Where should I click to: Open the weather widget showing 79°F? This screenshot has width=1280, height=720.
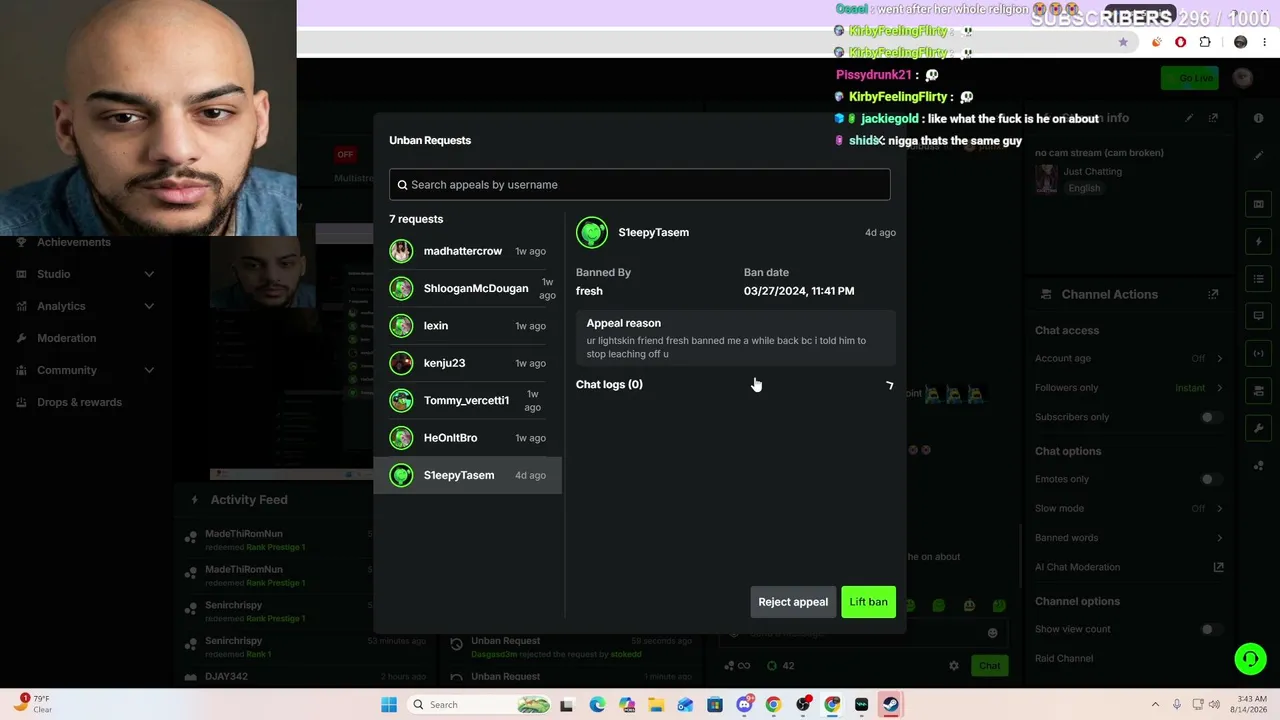(35, 704)
